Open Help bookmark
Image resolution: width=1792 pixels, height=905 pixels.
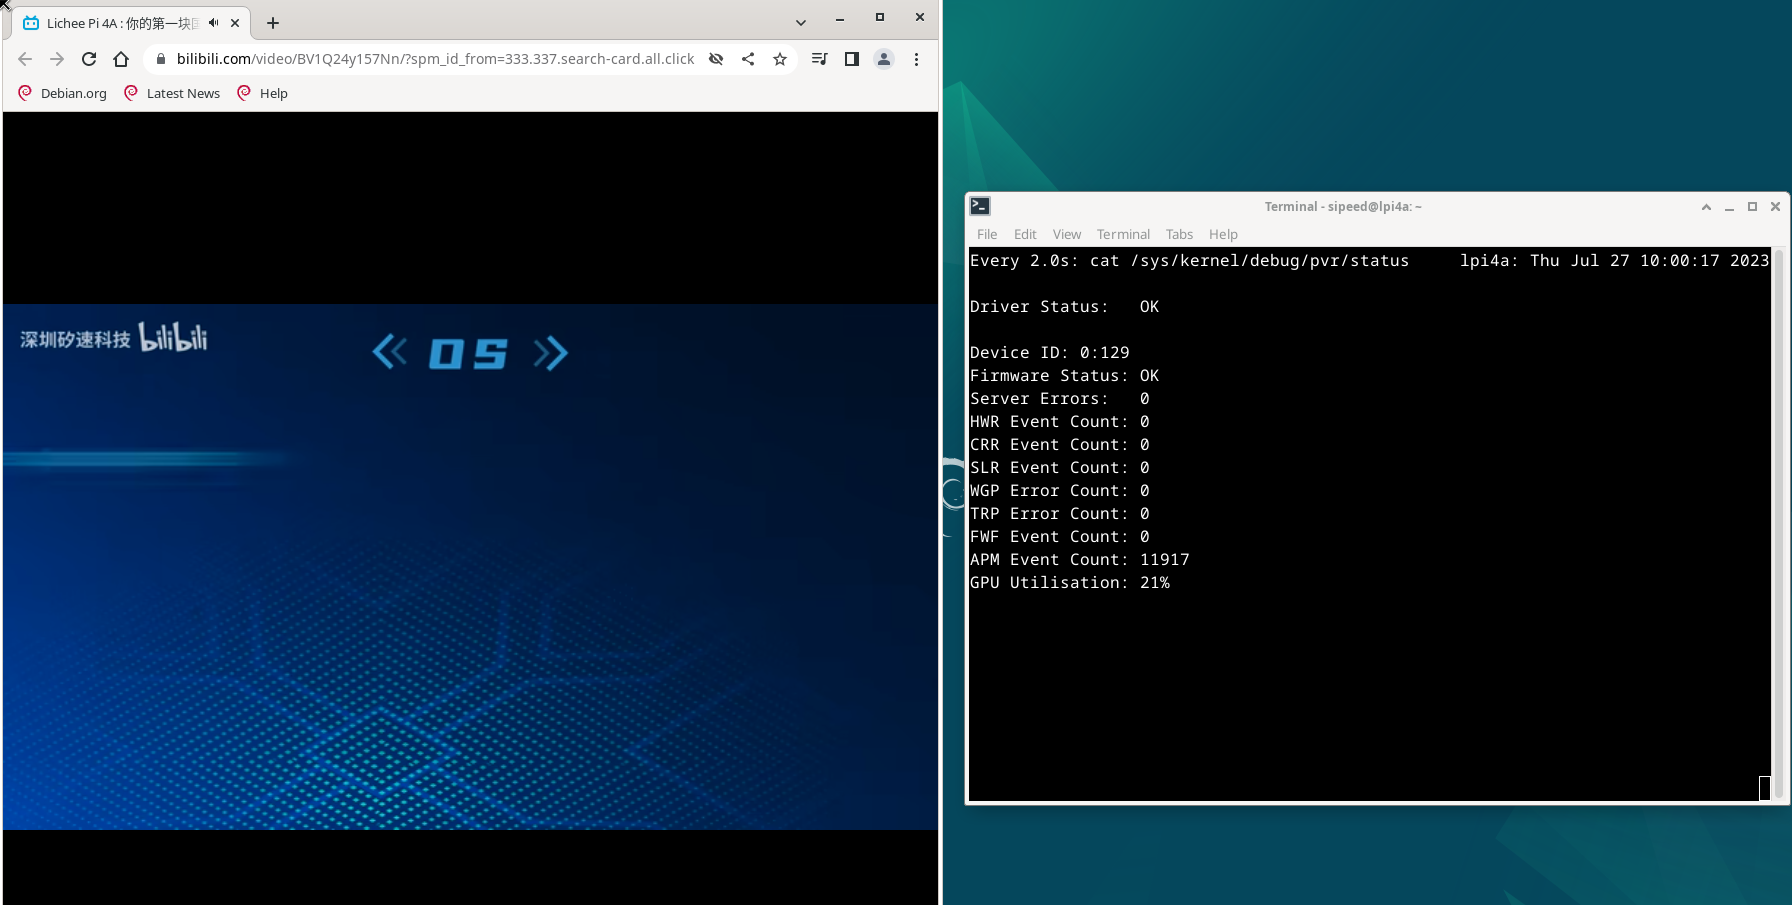pos(262,93)
